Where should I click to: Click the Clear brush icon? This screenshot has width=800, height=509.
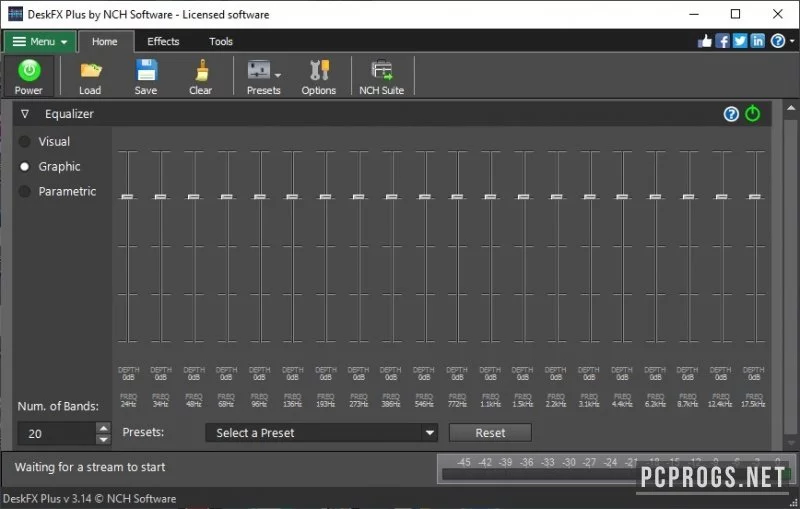pyautogui.click(x=202, y=70)
